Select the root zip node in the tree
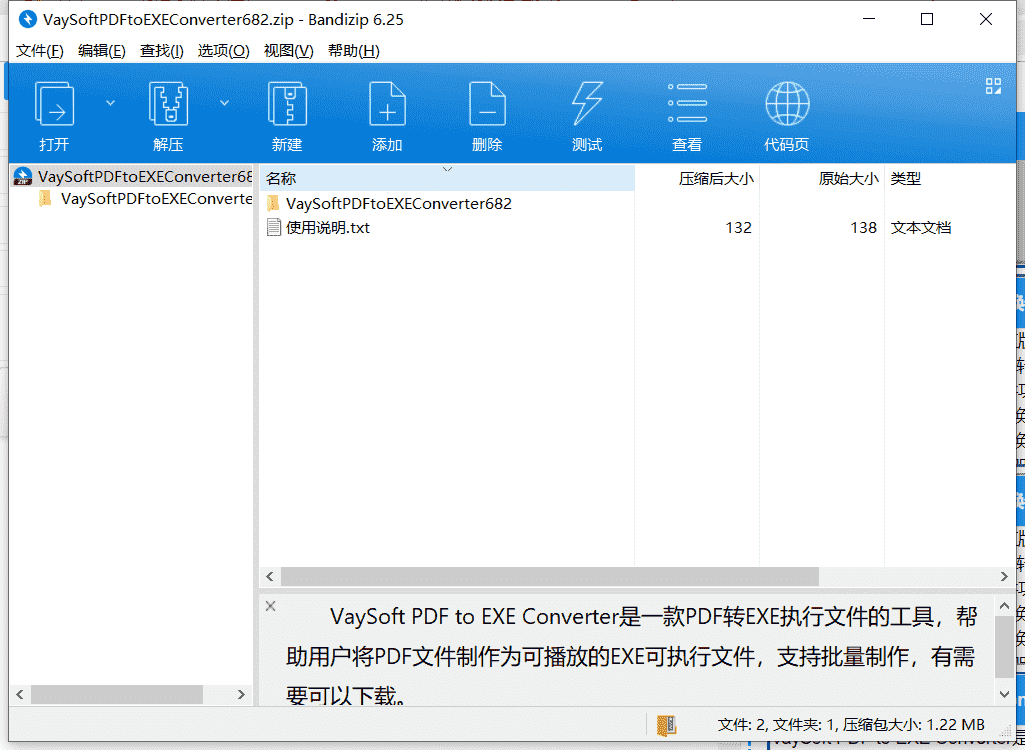The height and width of the screenshot is (750, 1025). (133, 177)
